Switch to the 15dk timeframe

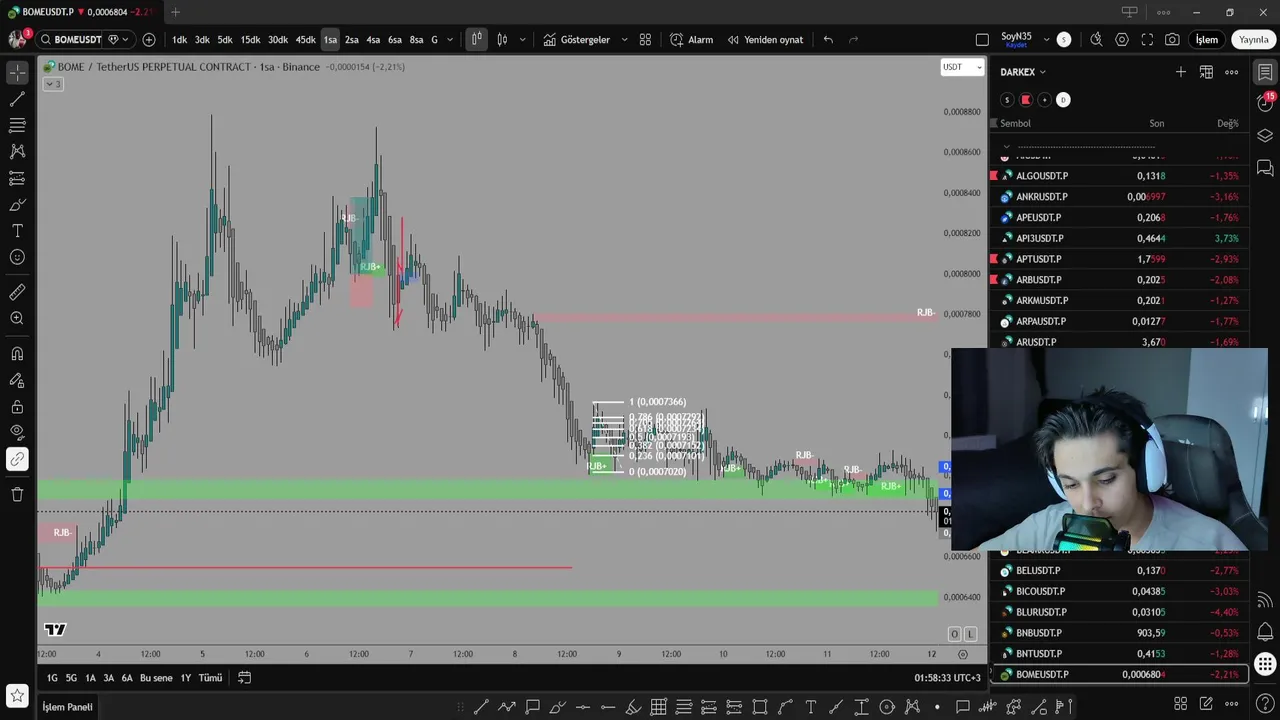[x=250, y=40]
